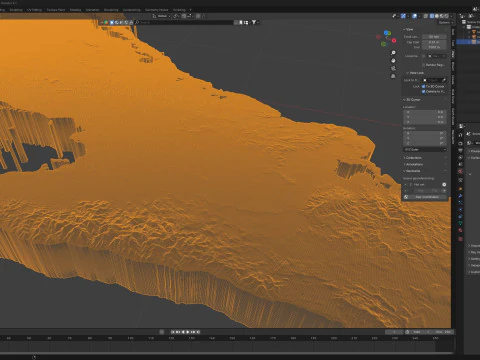This screenshot has height=360, width=480.
Task: Open Global transform orientation dropdown
Action: [161, 16]
